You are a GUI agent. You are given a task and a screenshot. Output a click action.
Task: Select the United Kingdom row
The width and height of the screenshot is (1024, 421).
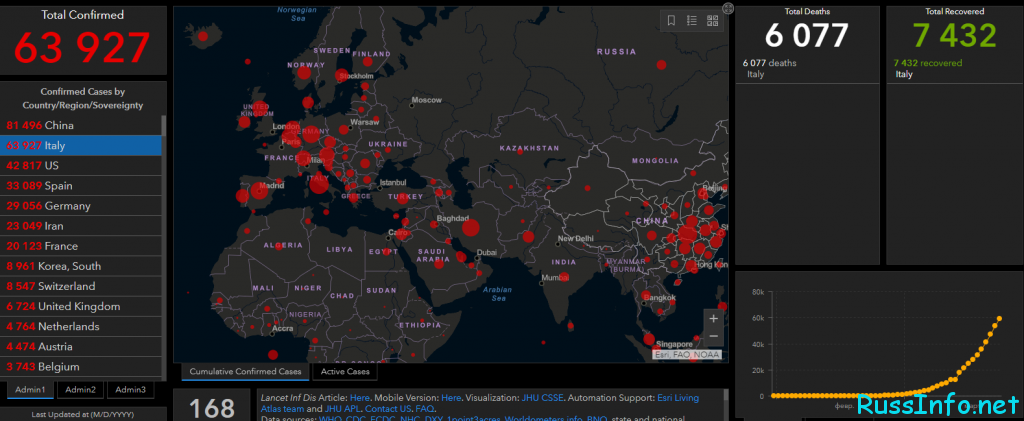[81, 307]
